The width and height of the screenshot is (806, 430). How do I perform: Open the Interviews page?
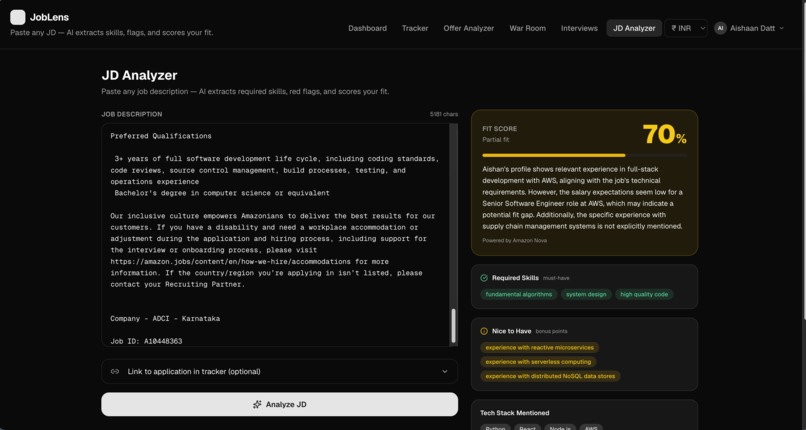tap(579, 28)
